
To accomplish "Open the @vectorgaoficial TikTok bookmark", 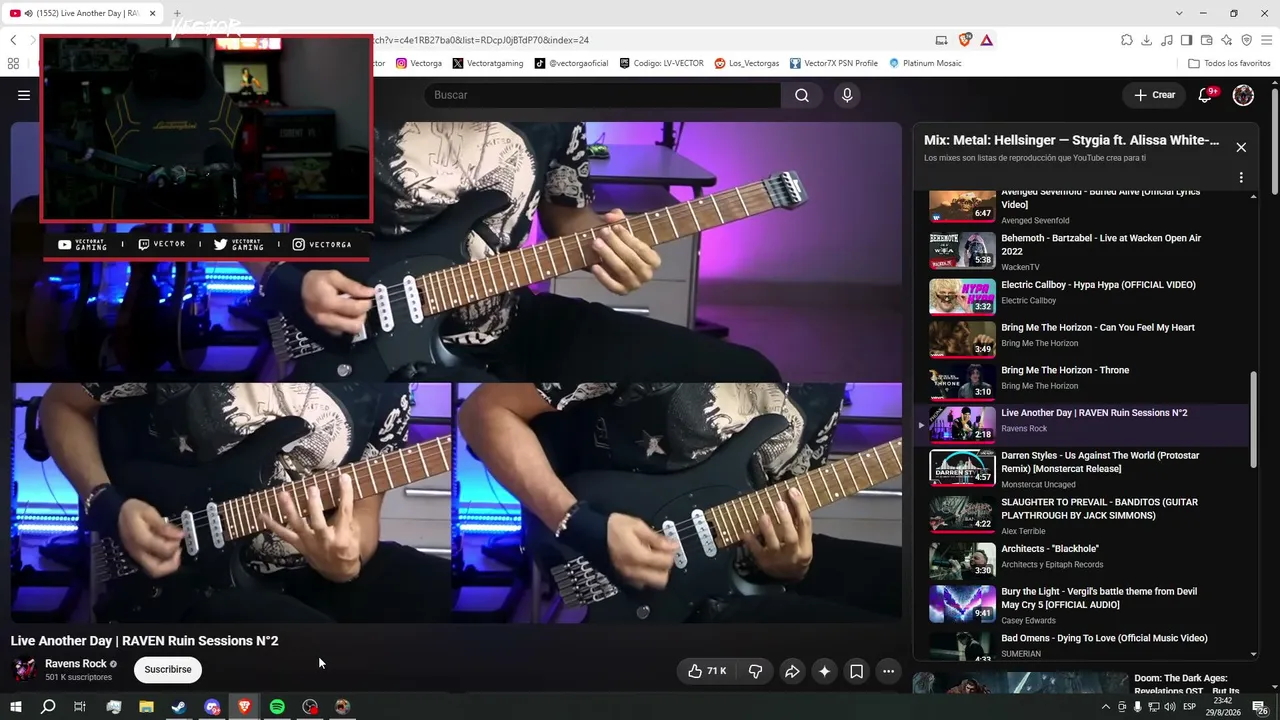I will (x=571, y=63).
